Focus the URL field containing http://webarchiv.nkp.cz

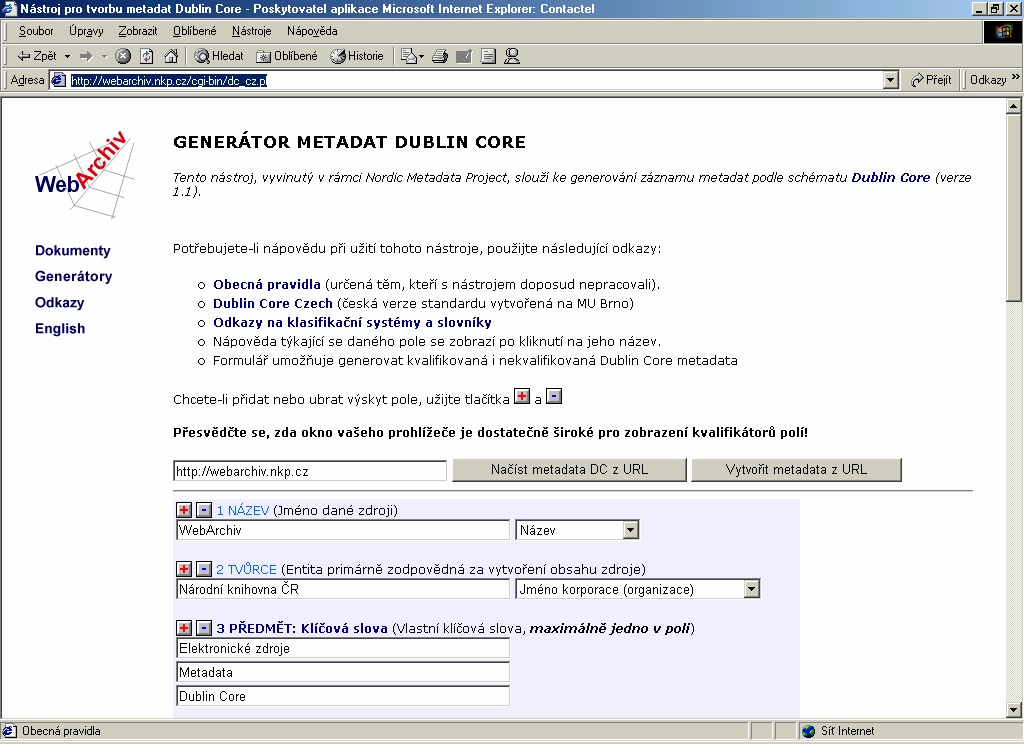click(310, 471)
